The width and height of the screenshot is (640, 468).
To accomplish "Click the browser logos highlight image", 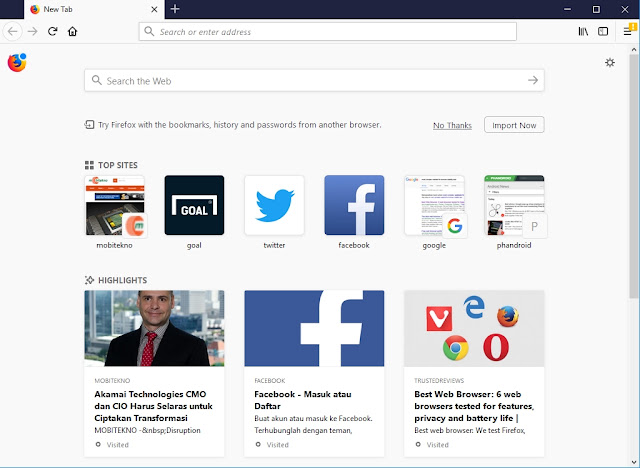I will coord(474,328).
